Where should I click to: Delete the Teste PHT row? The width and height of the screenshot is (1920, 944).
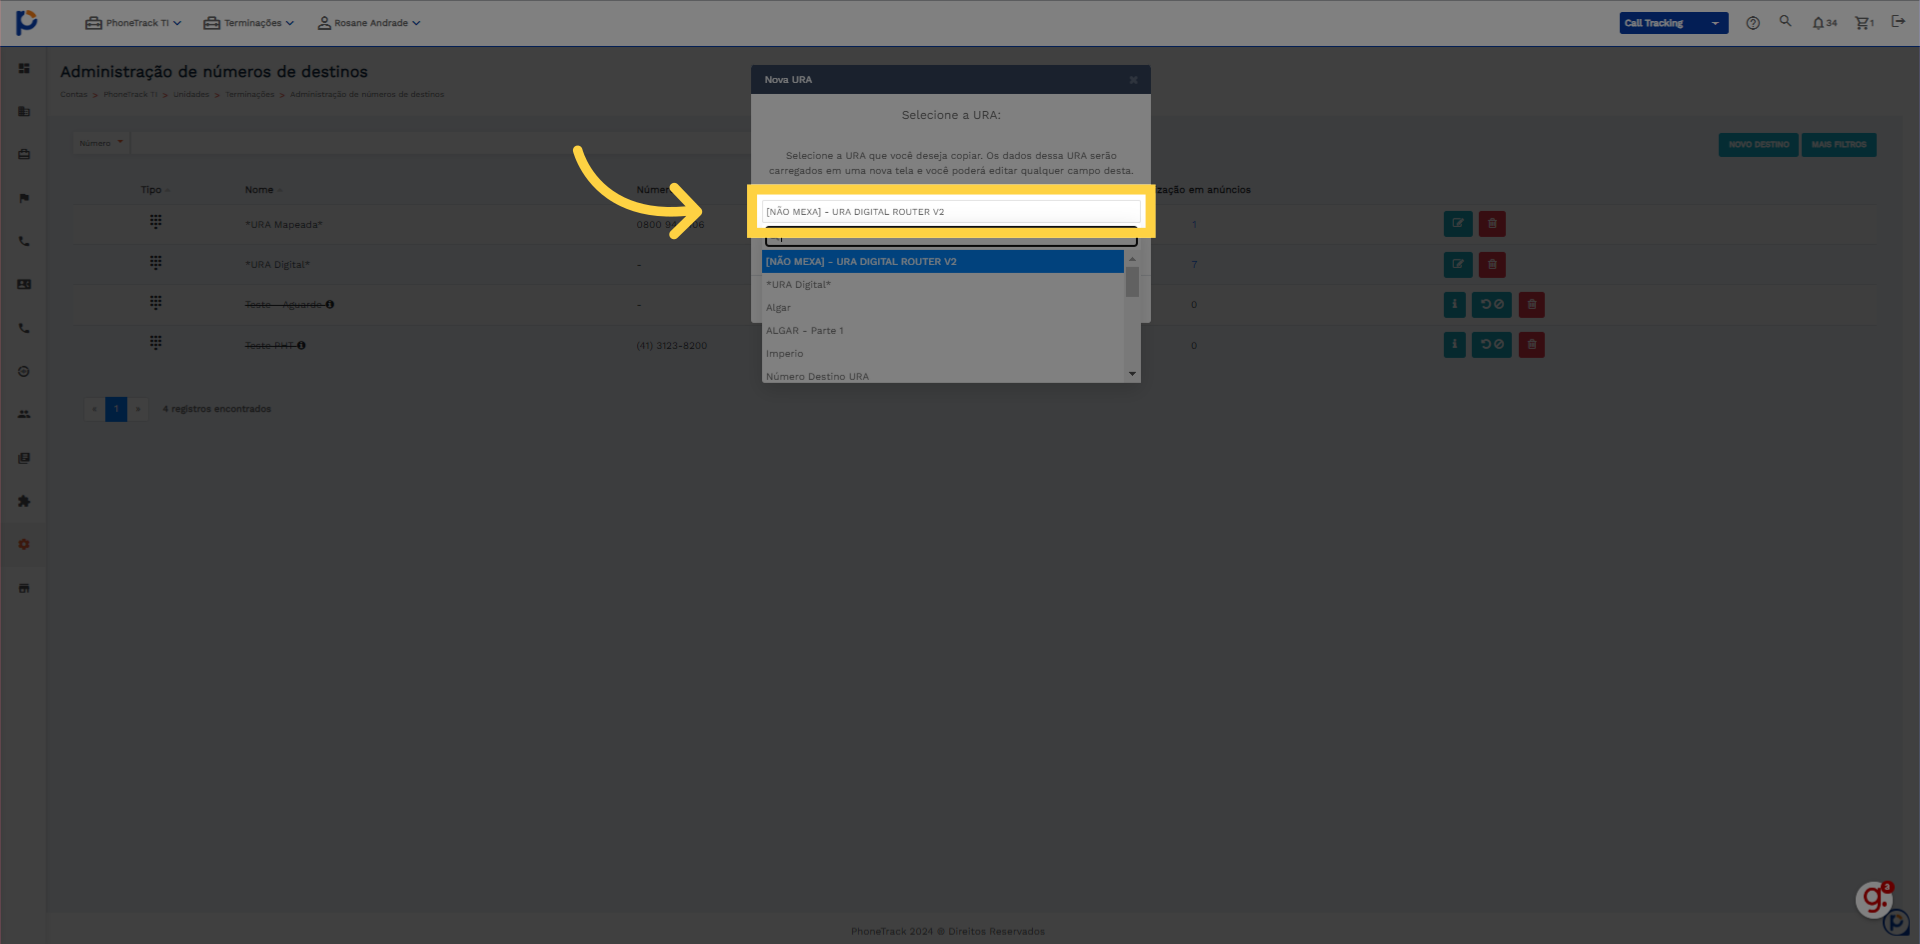coord(1532,345)
